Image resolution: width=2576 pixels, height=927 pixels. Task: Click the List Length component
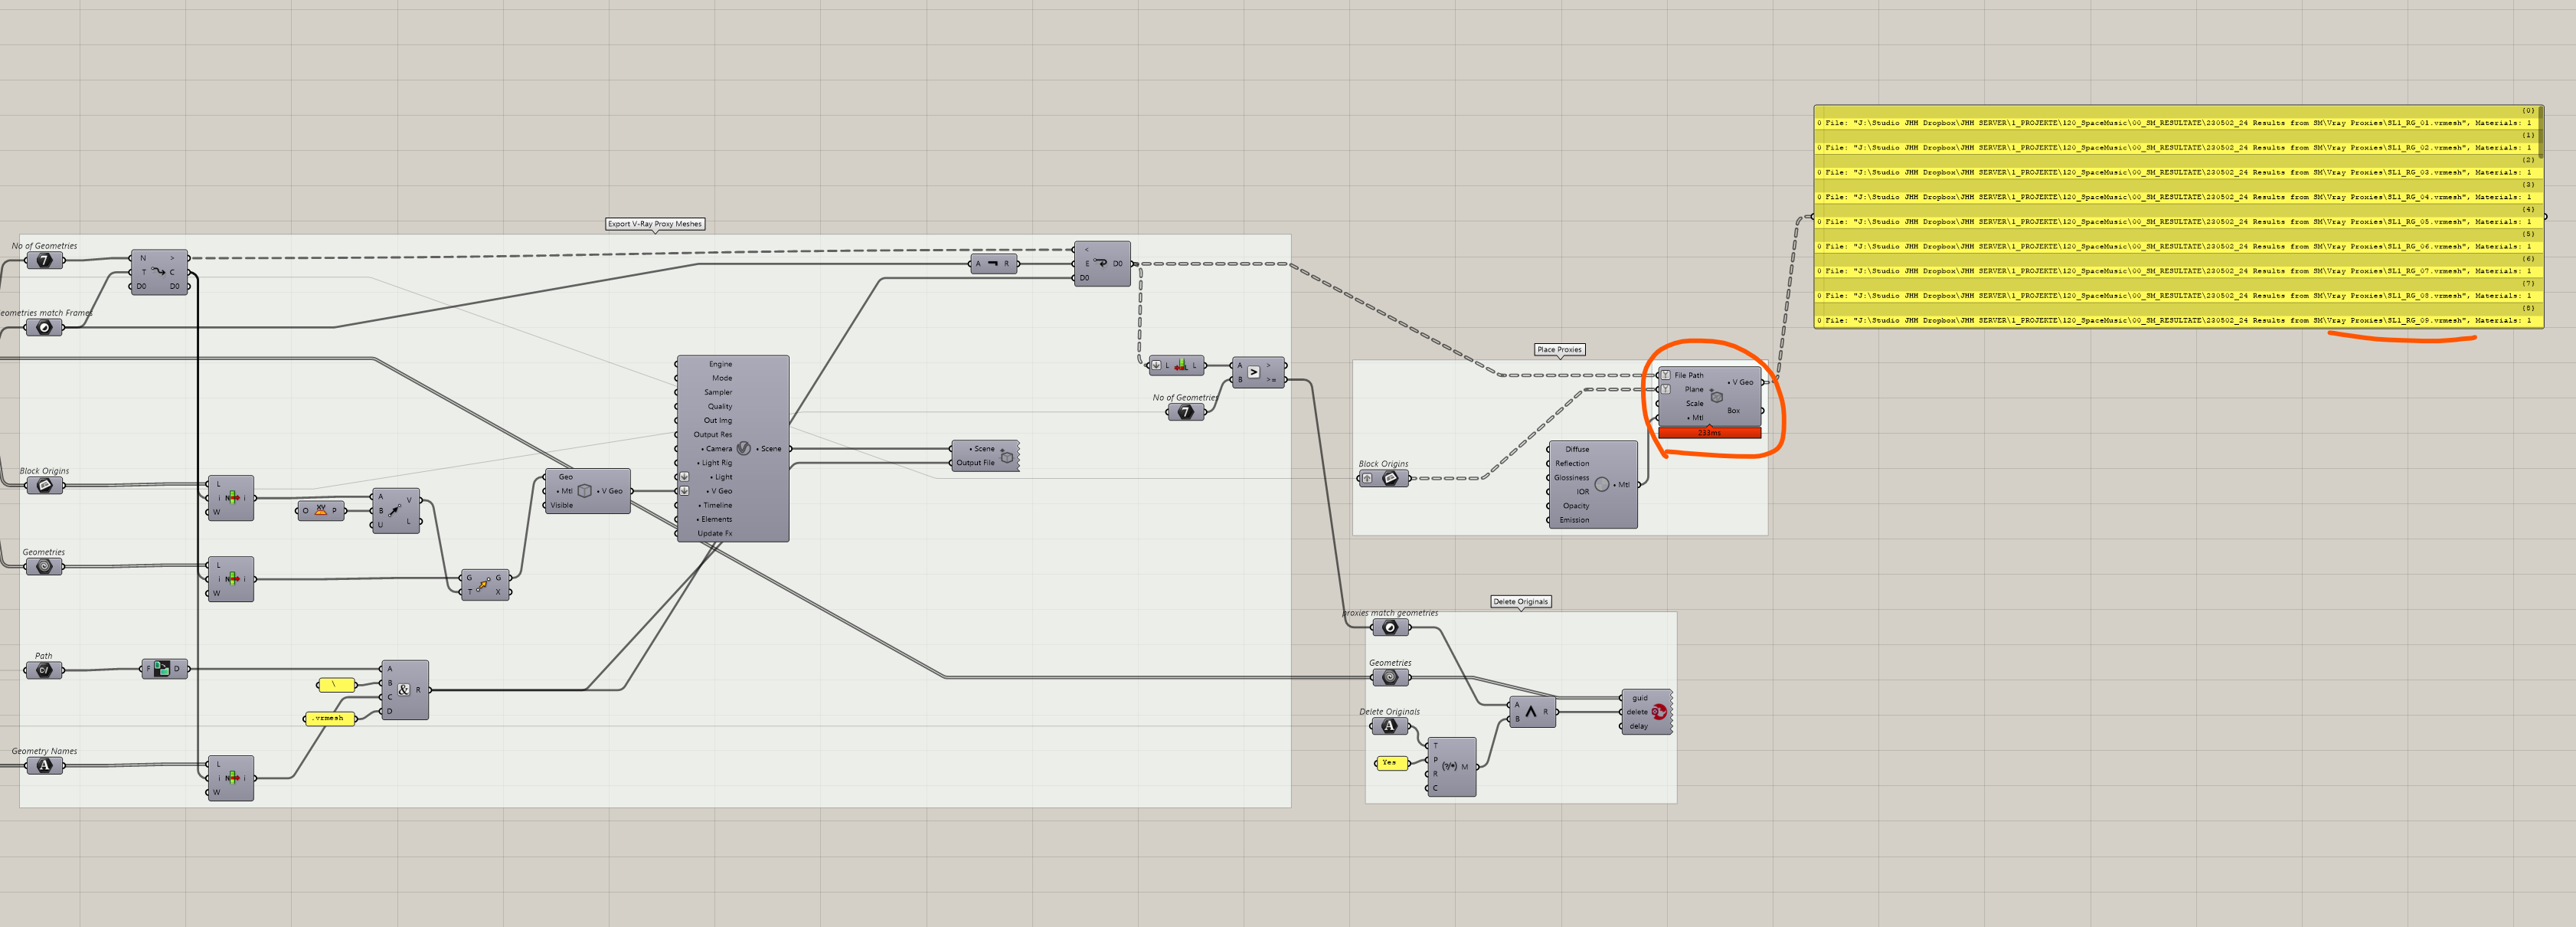[x=1177, y=365]
